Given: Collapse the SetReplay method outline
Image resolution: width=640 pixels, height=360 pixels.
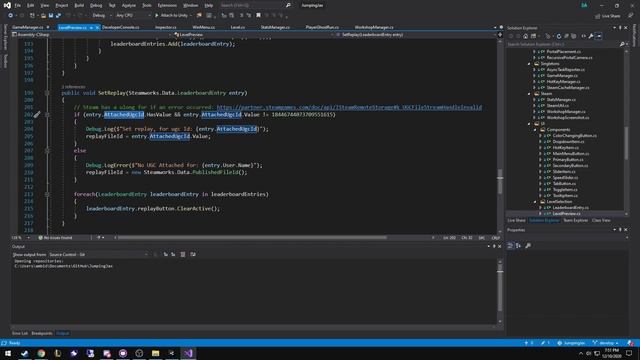Looking at the screenshot, I should 47,93.
